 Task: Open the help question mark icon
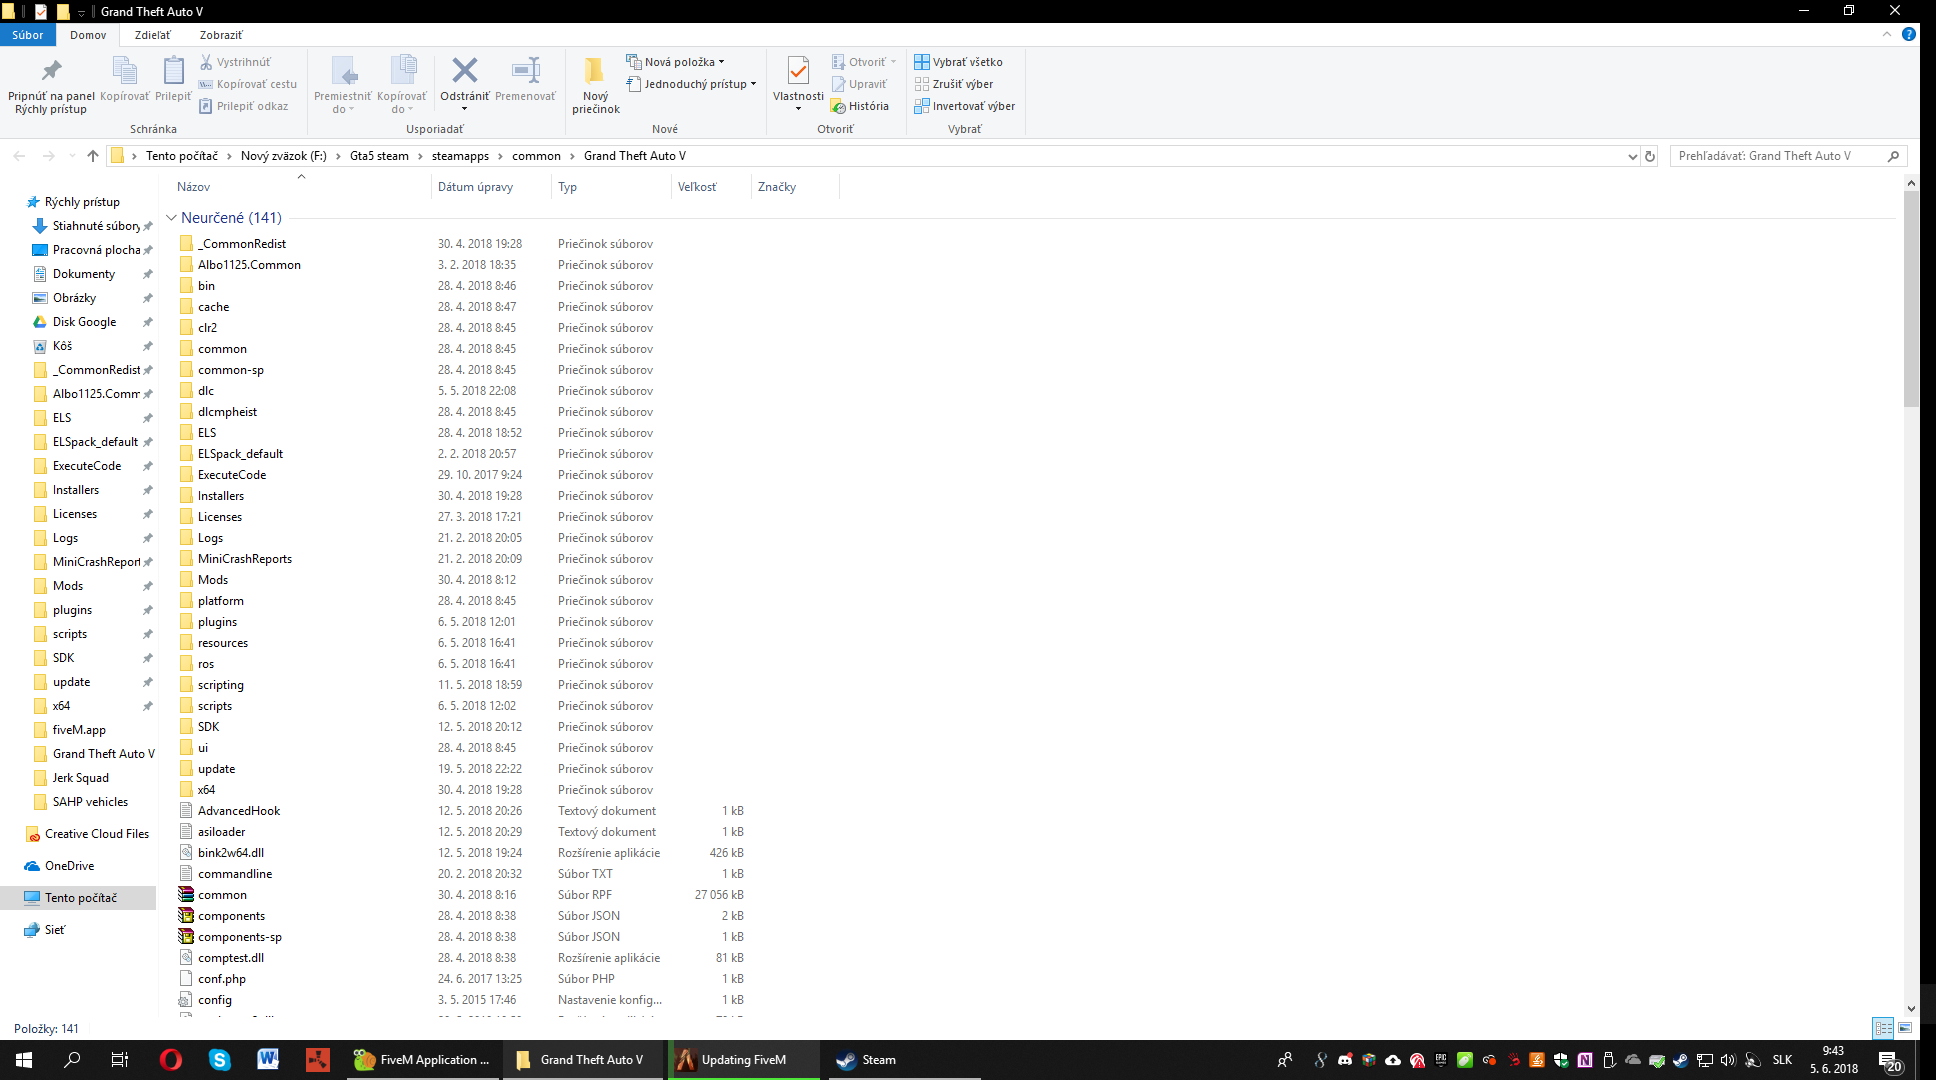point(1908,34)
